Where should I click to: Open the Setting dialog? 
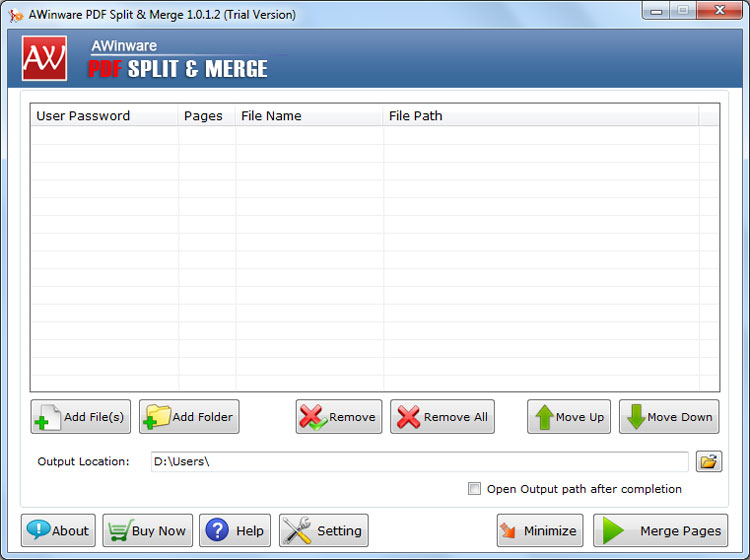323,530
